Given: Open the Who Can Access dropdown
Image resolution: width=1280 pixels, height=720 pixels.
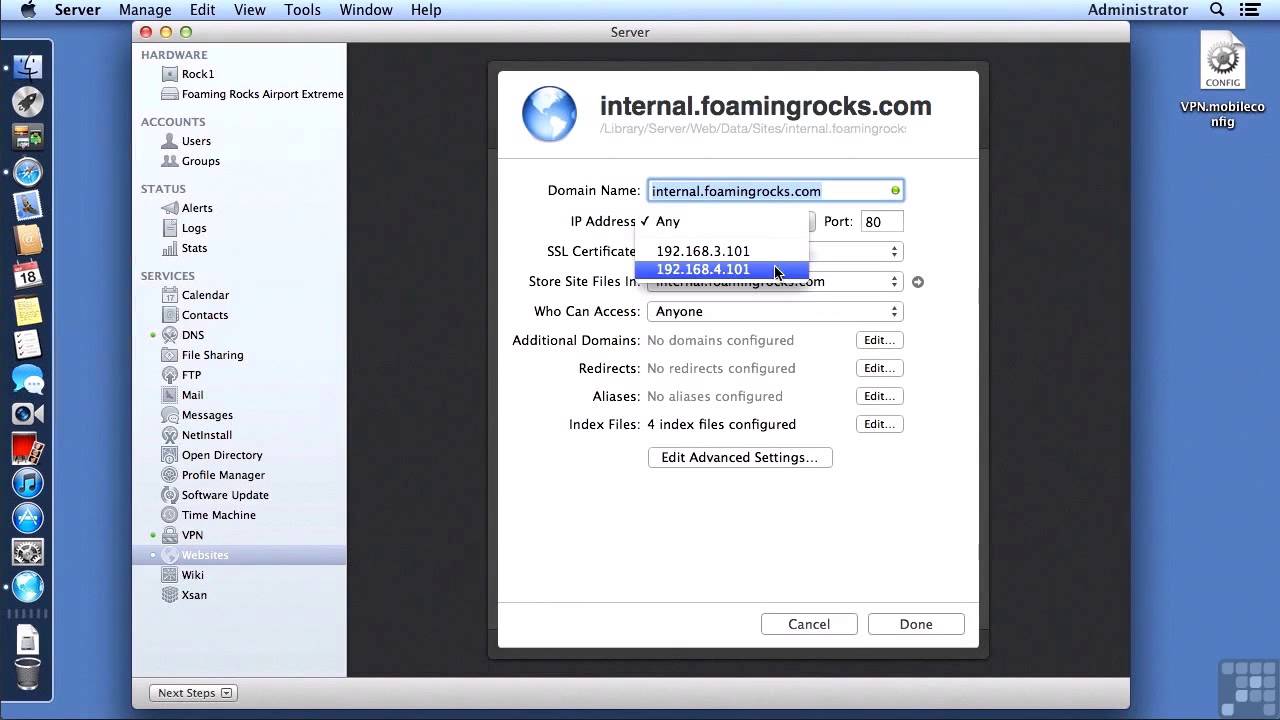Looking at the screenshot, I should [x=775, y=311].
